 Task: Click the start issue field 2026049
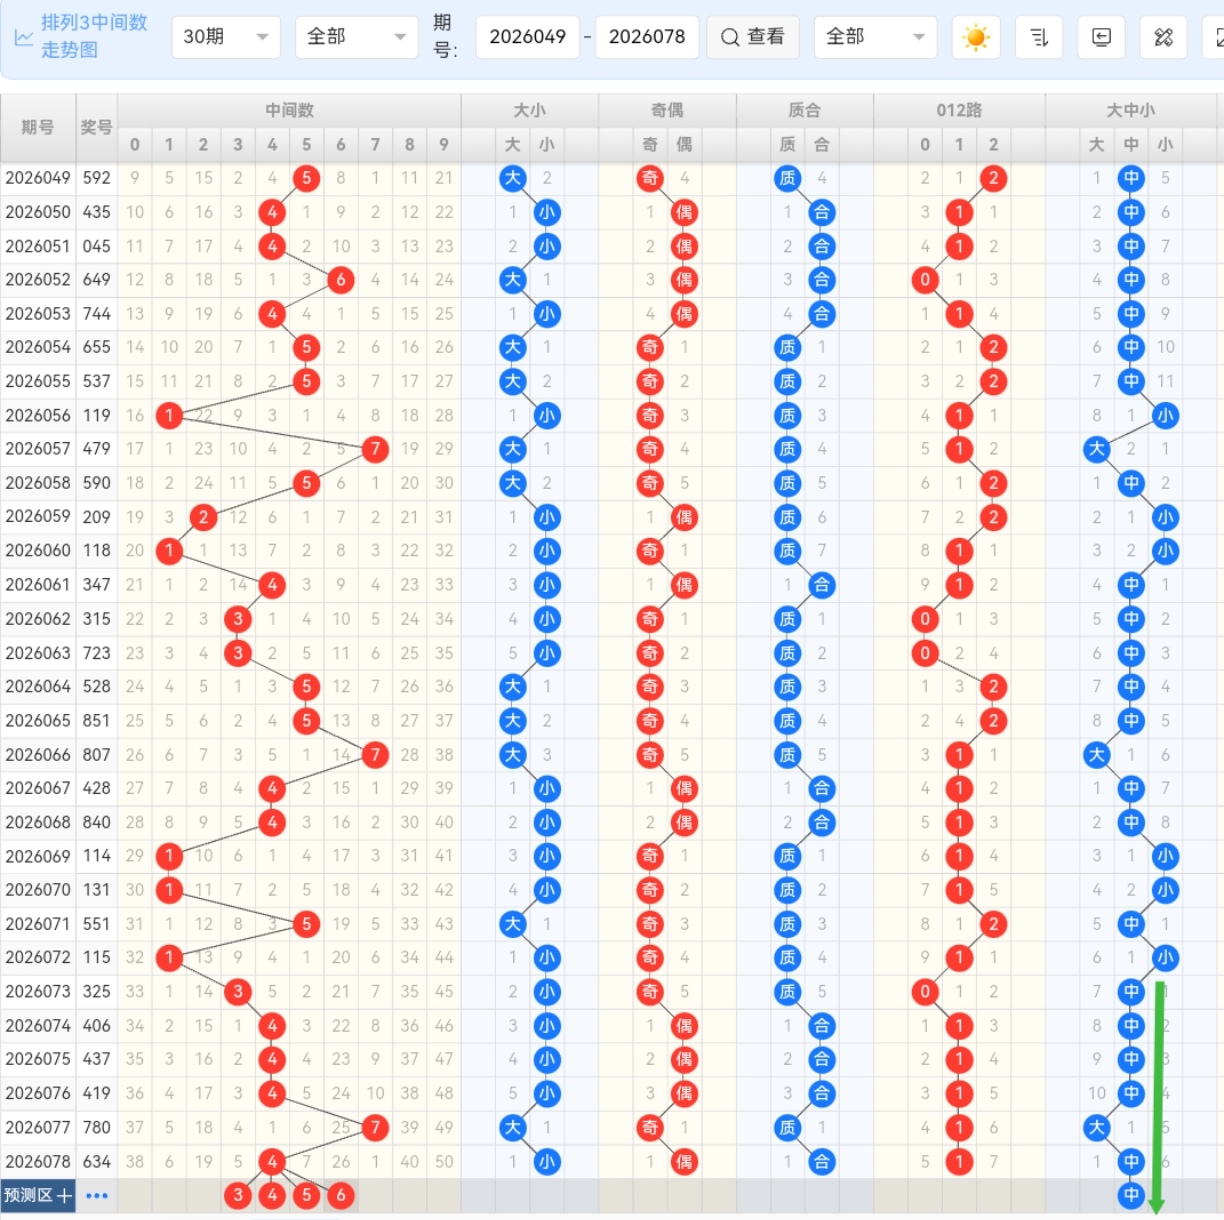click(x=527, y=37)
